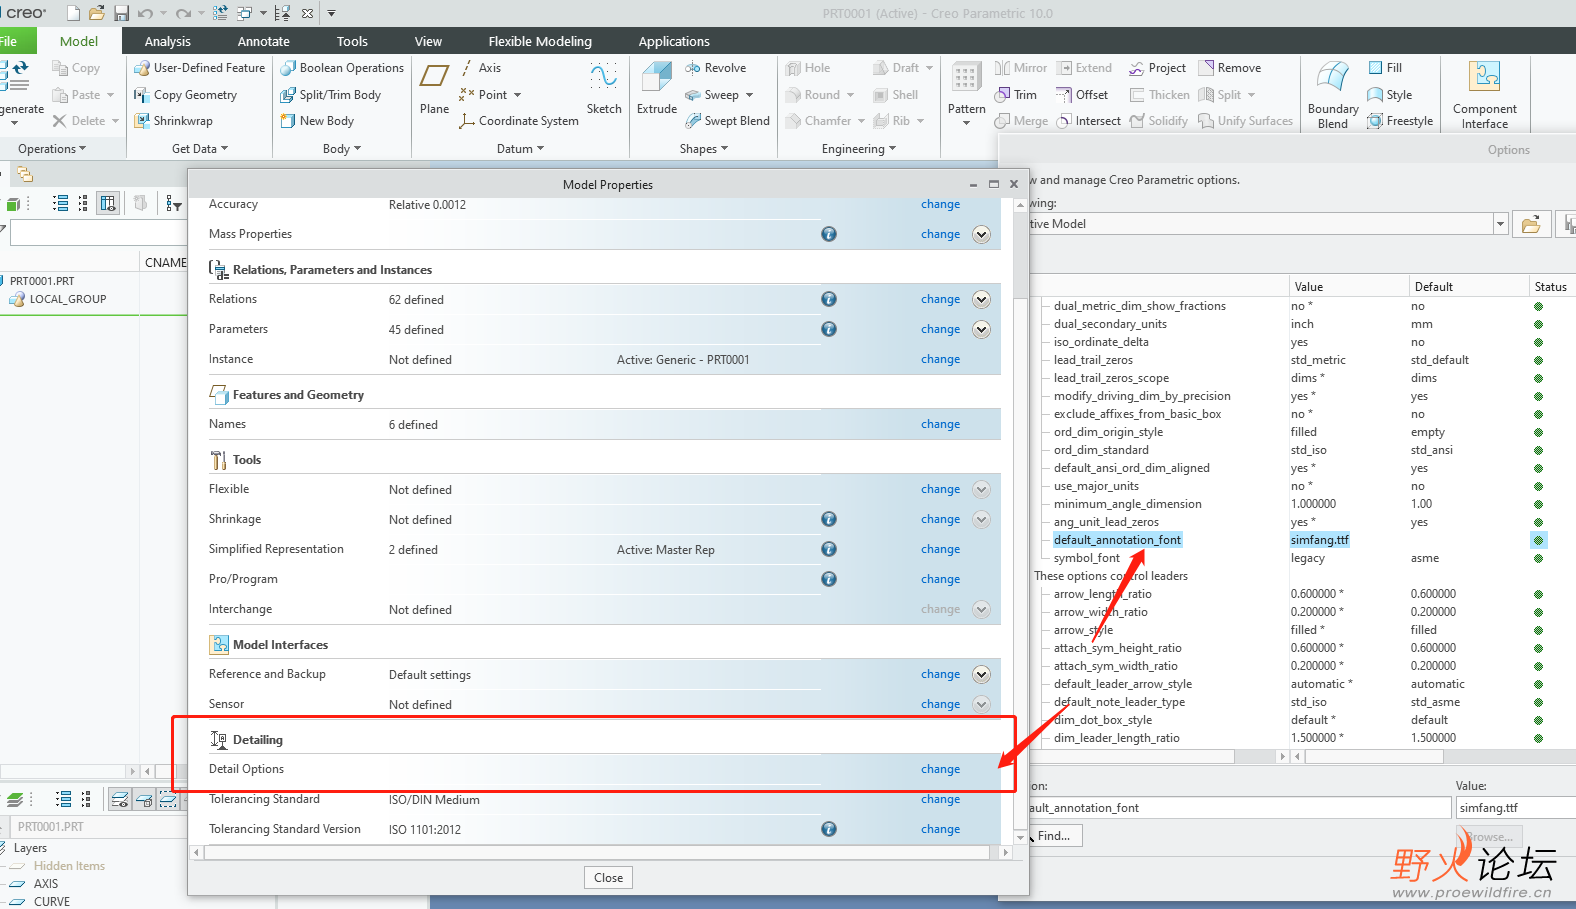The width and height of the screenshot is (1576, 909).
Task: Start the Sketch tool
Action: pos(604,89)
